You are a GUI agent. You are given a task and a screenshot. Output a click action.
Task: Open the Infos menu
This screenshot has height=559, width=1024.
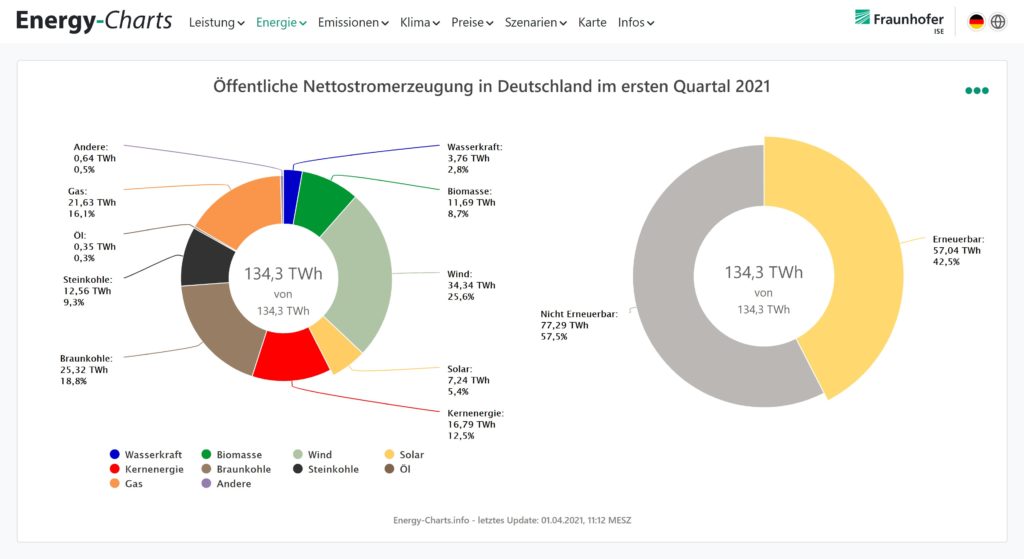[636, 22]
